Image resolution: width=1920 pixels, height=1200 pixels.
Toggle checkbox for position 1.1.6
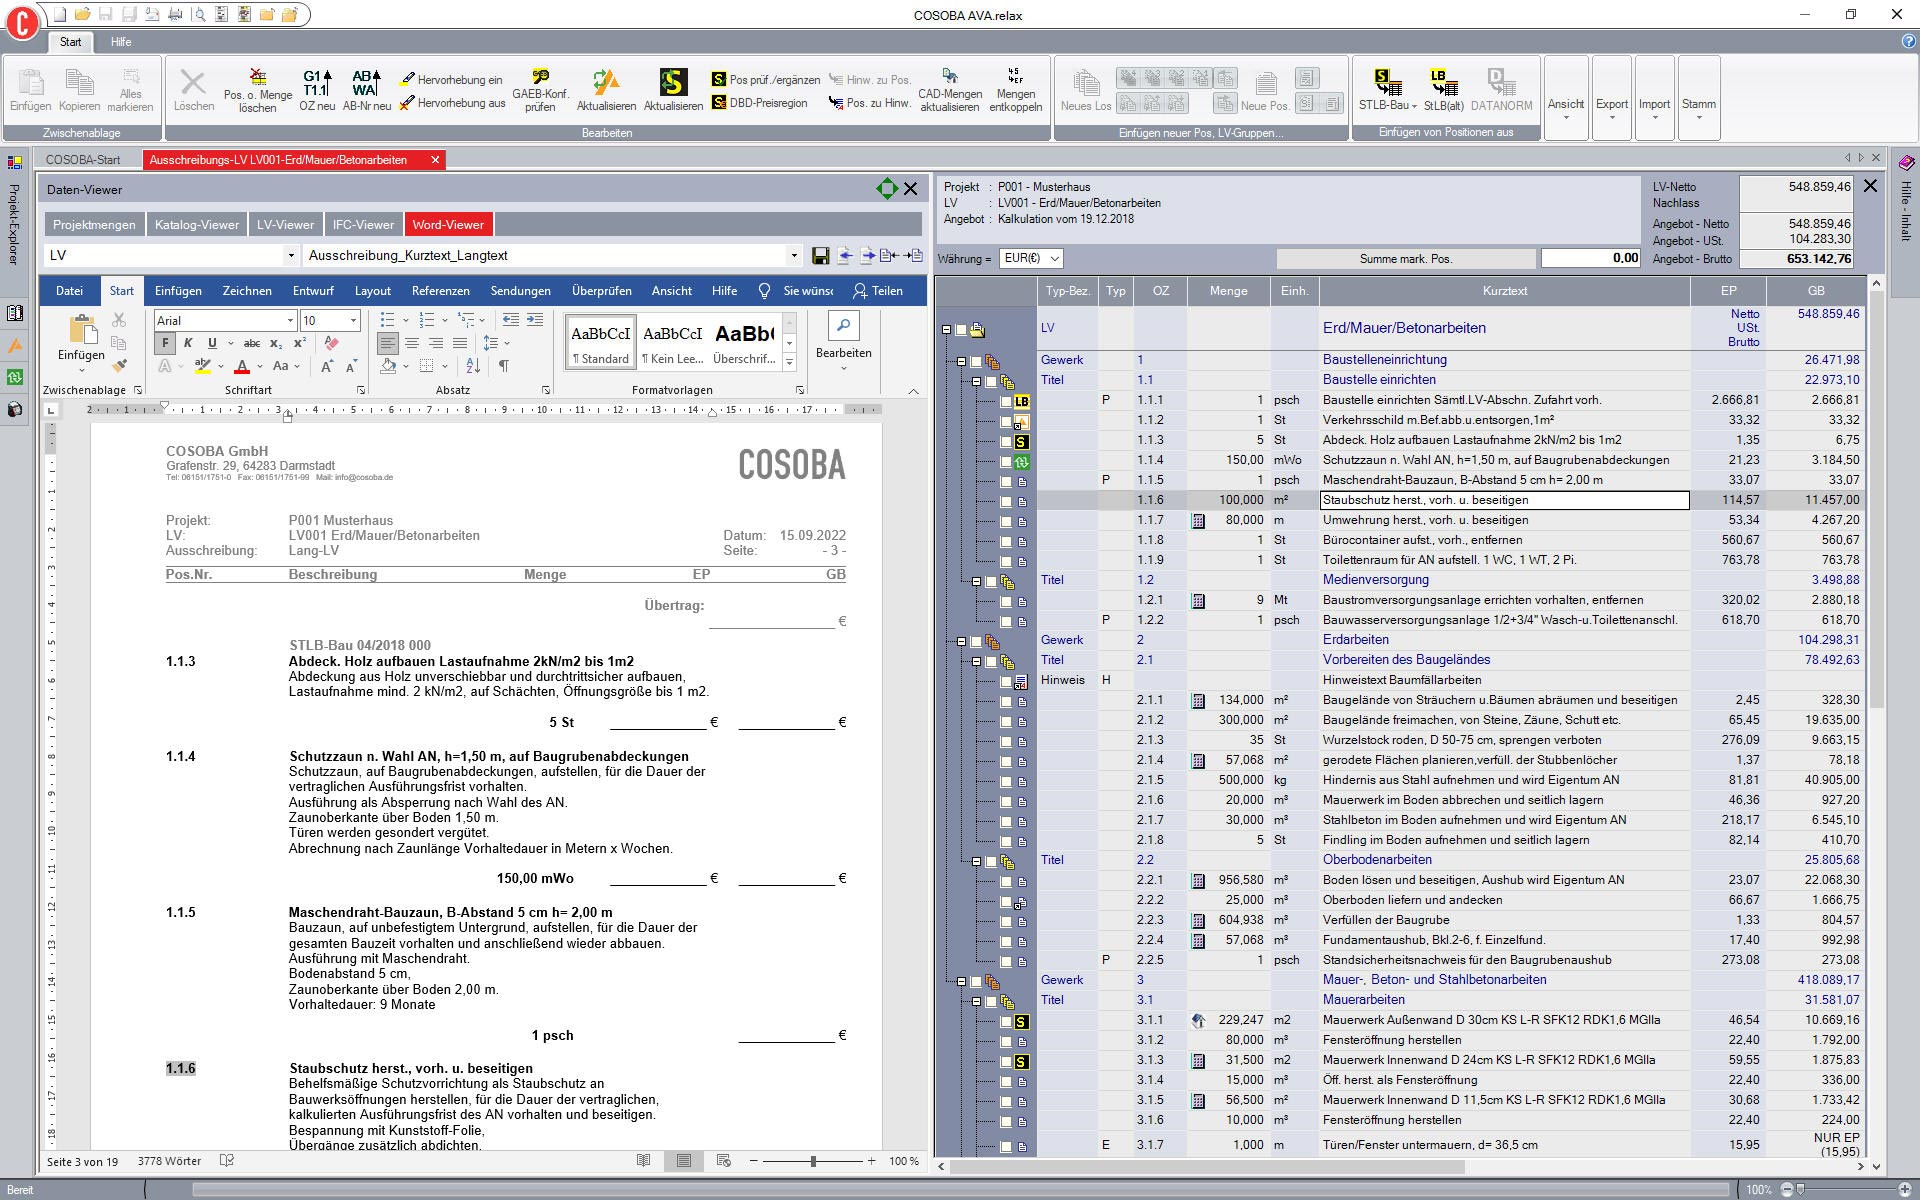(1006, 502)
